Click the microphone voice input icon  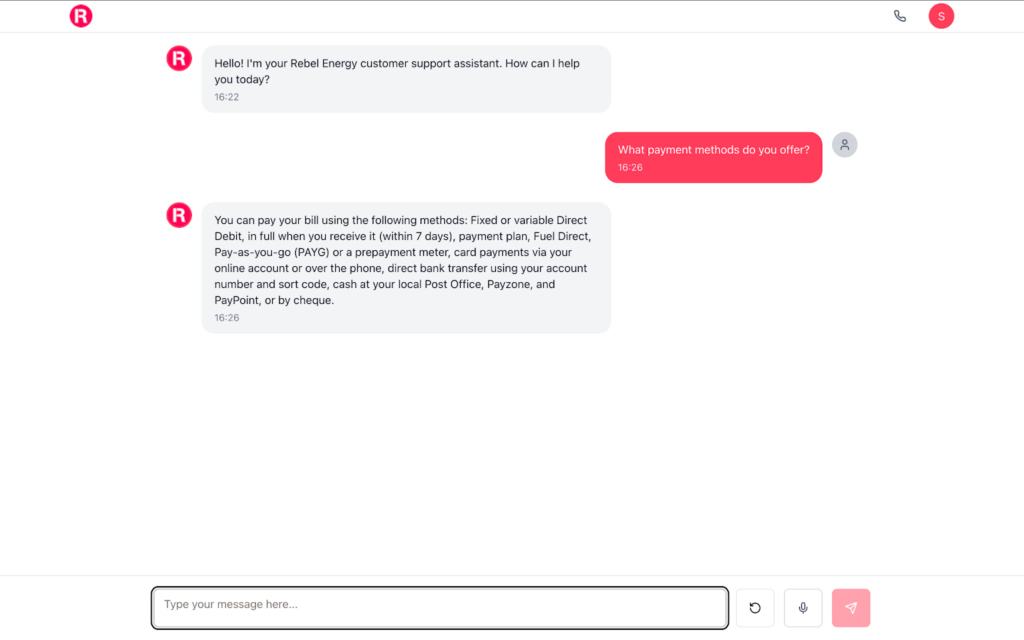(803, 608)
